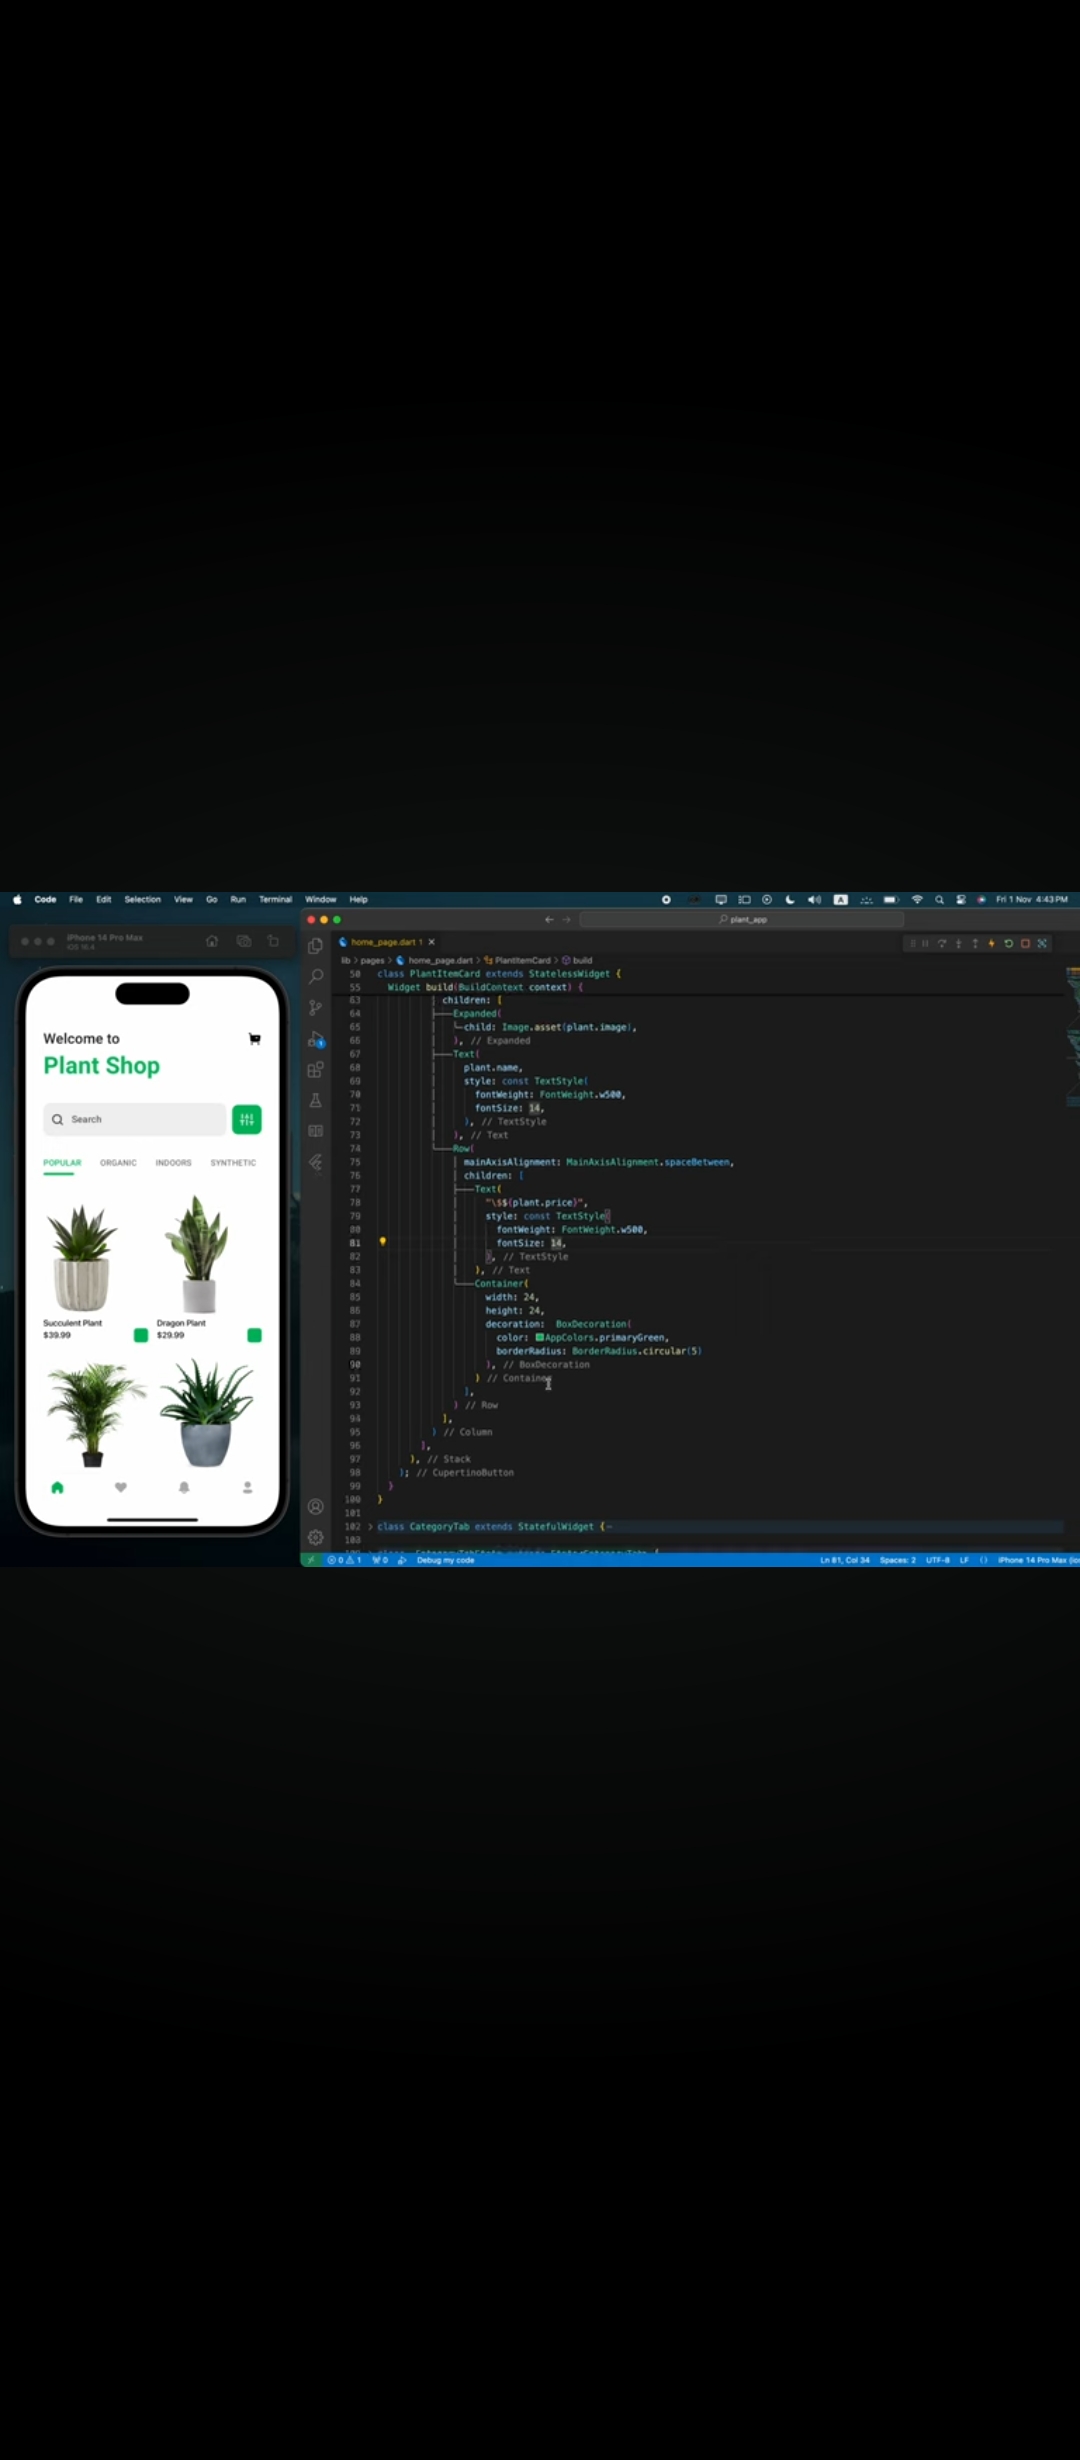Select the INDOORS category tab
The image size is (1080, 2460).
click(x=173, y=1163)
